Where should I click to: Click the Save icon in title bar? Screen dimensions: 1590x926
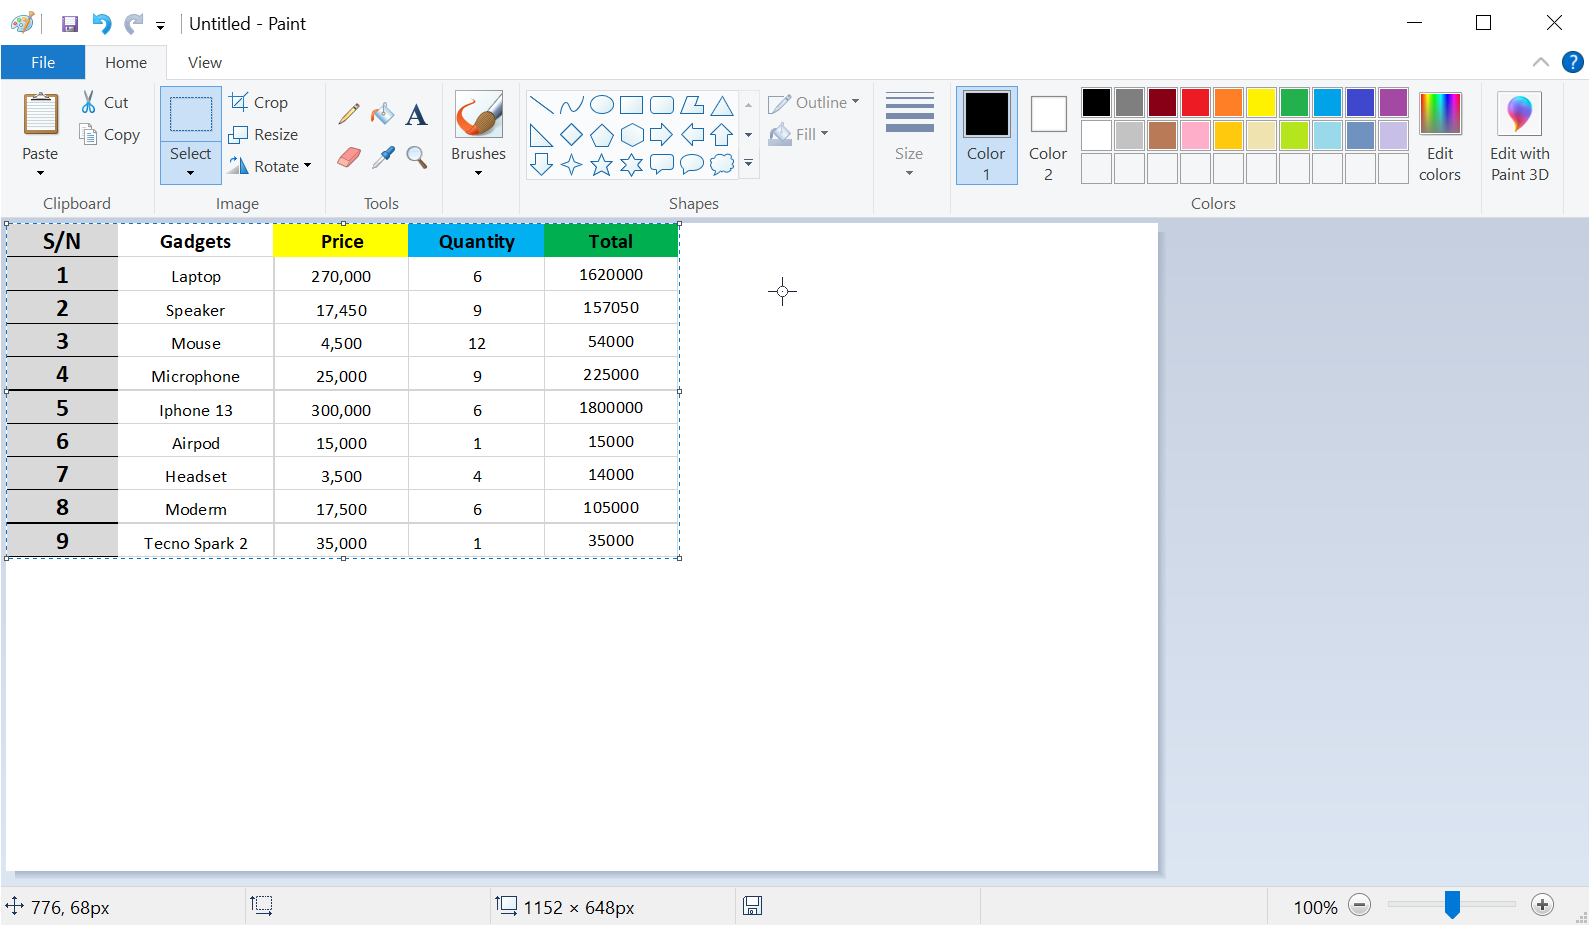[70, 24]
